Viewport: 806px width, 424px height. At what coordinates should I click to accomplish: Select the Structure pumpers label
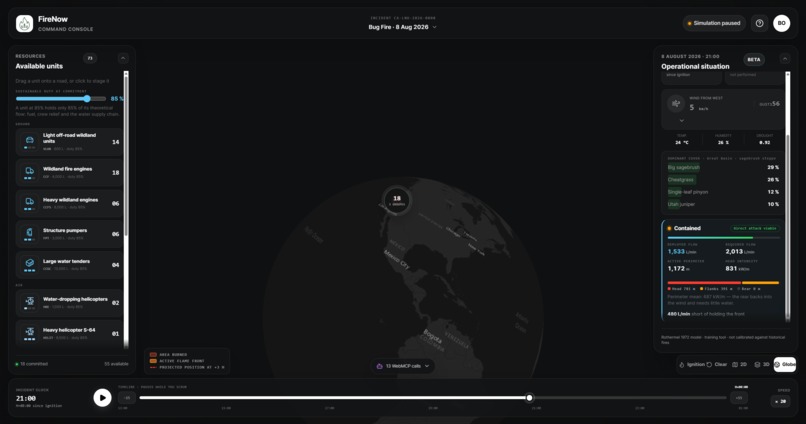point(65,230)
